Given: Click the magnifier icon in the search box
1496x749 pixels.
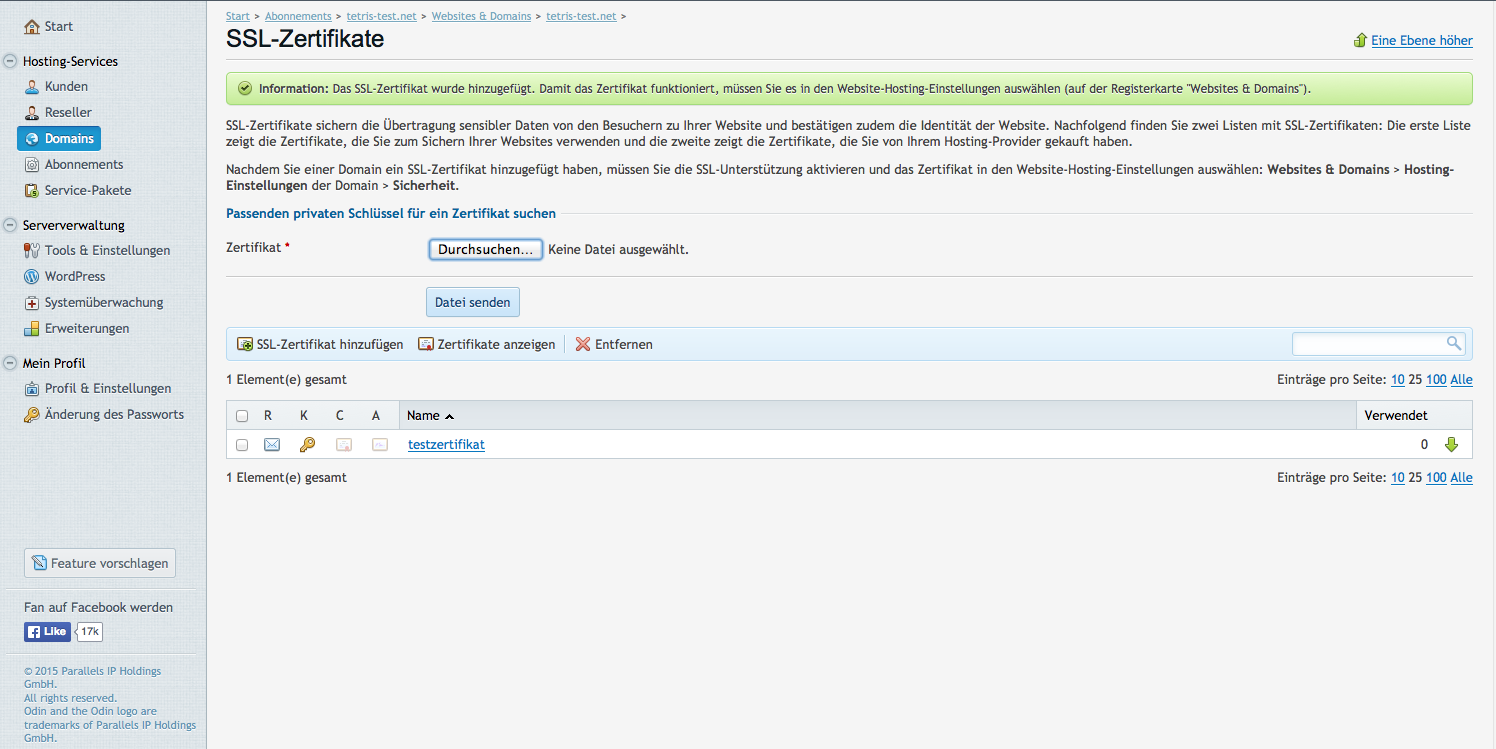Looking at the screenshot, I should (1454, 344).
